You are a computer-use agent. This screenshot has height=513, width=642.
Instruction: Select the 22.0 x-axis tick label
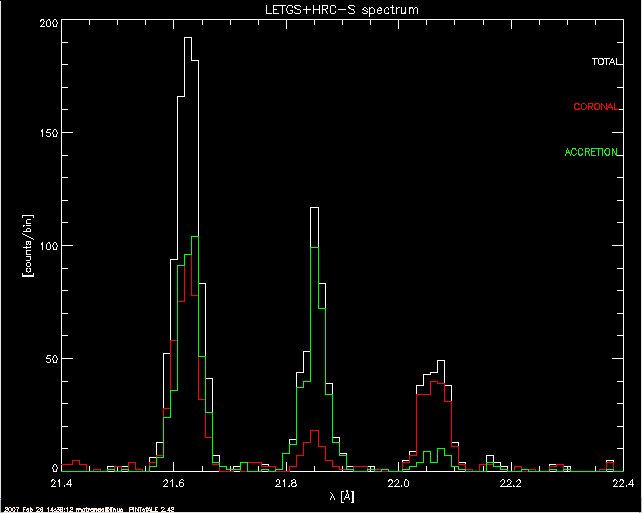[398, 483]
